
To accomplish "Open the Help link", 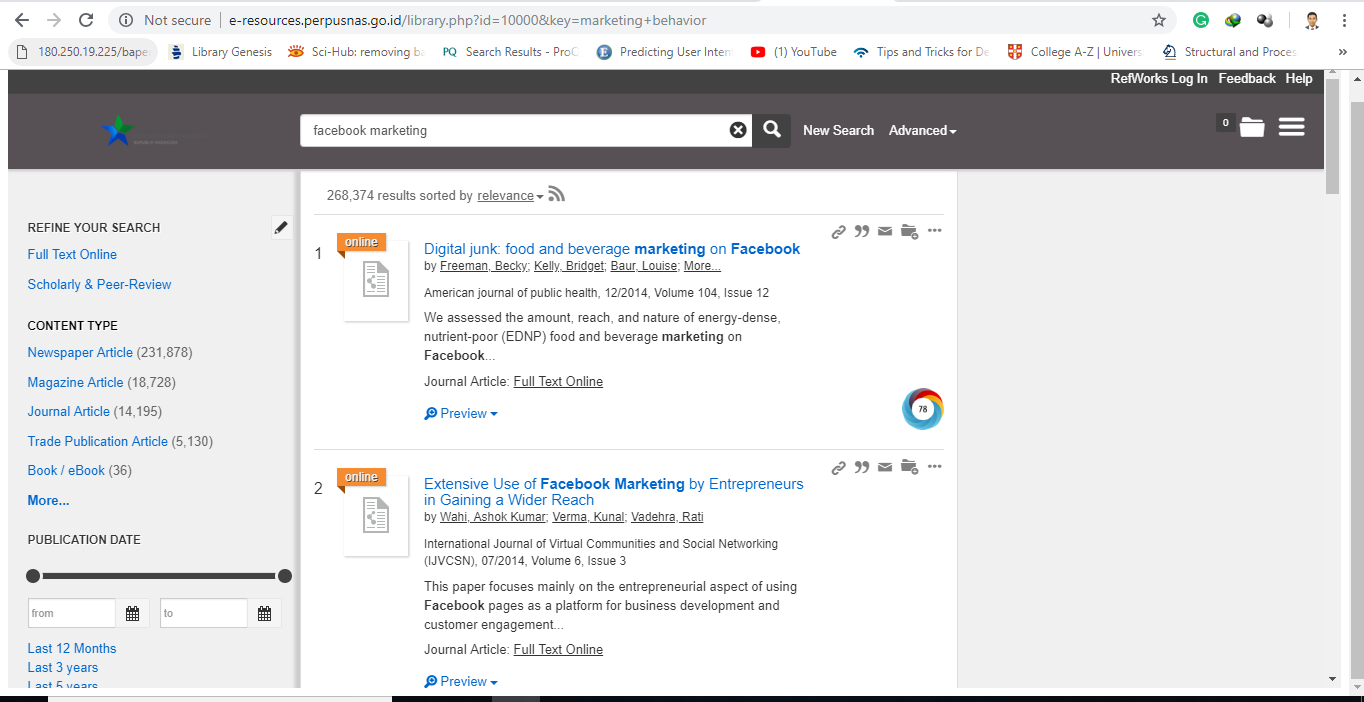I will point(1299,78).
